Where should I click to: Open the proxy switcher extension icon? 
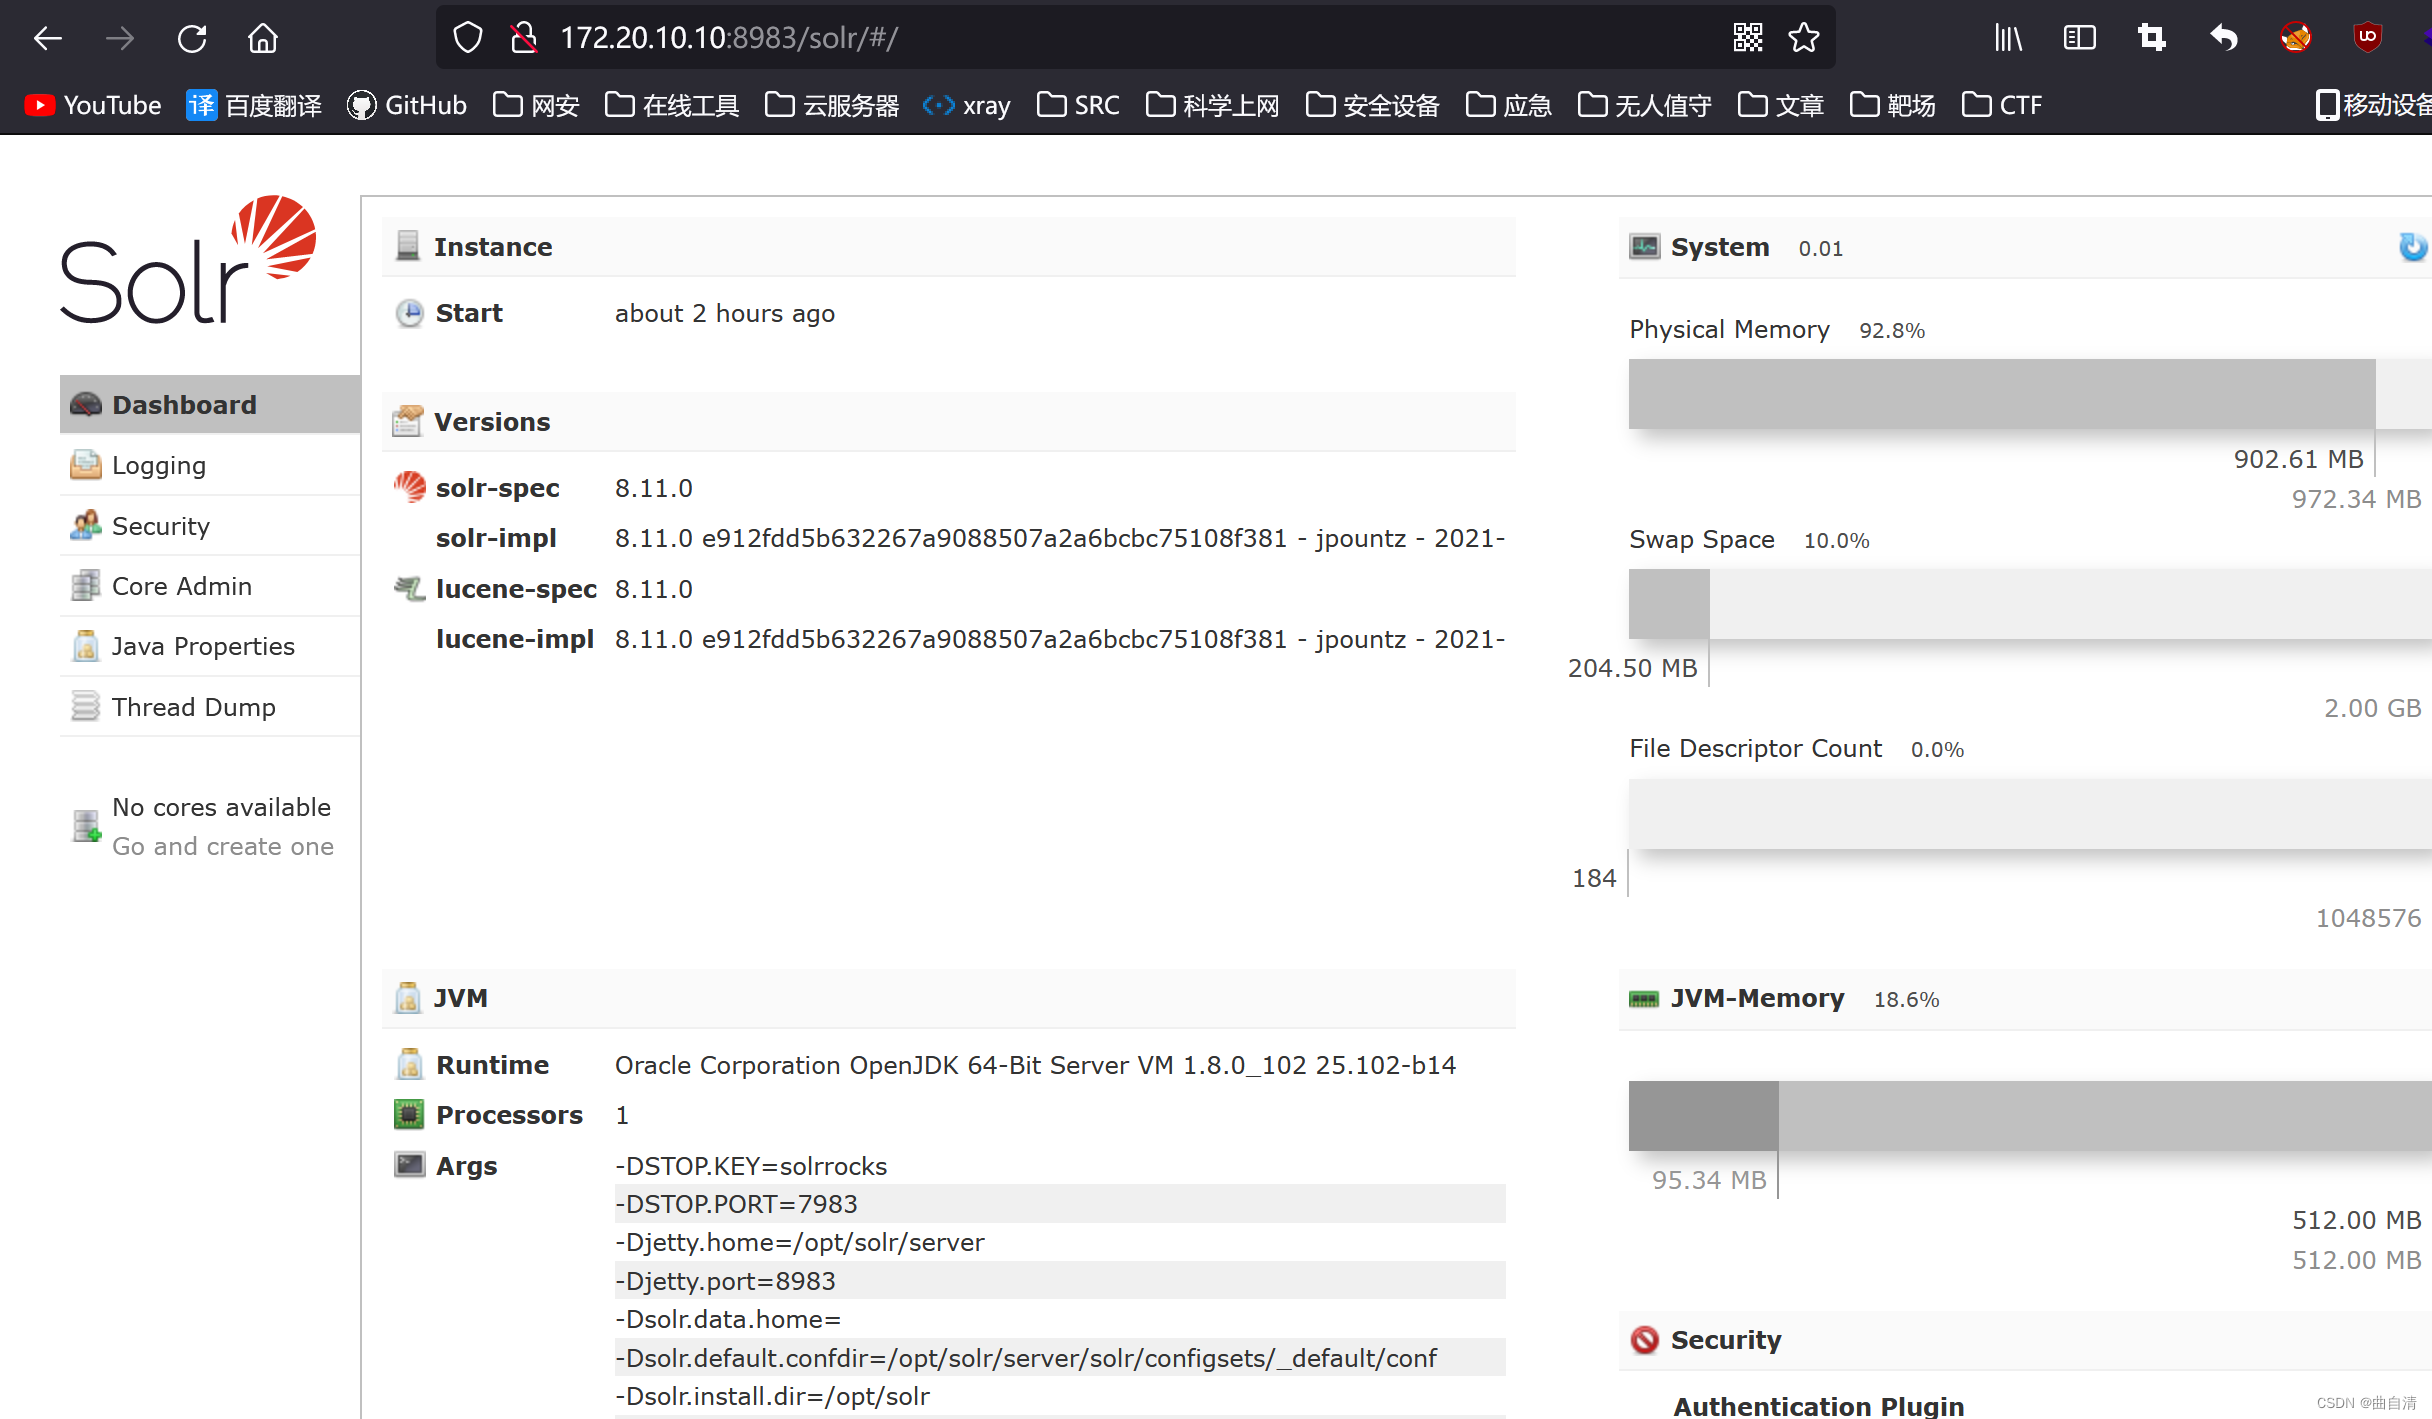(2295, 38)
